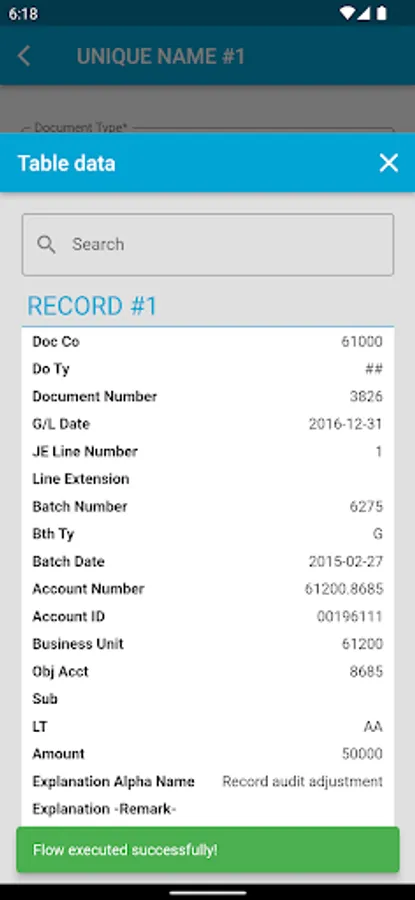Tap the search magnifier icon
The height and width of the screenshot is (900, 415).
pyautogui.click(x=46, y=245)
